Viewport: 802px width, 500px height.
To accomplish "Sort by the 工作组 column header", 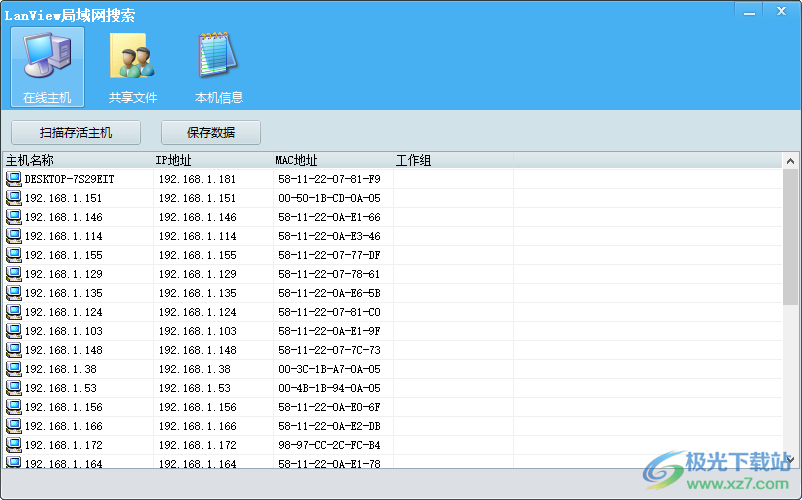I will (x=453, y=161).
